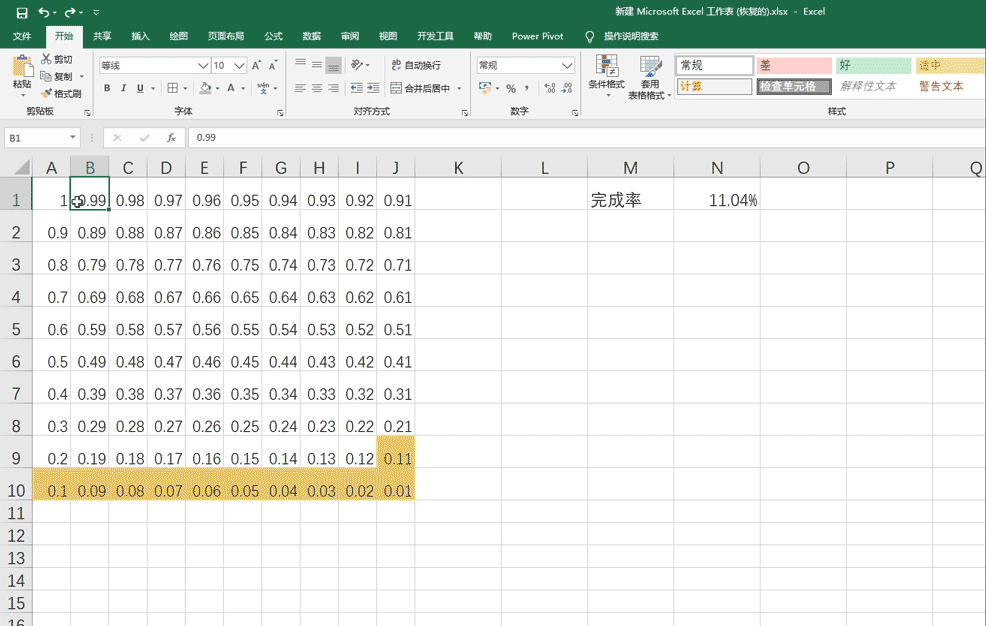Align text left
Image resolution: width=986 pixels, height=626 pixels.
point(301,89)
